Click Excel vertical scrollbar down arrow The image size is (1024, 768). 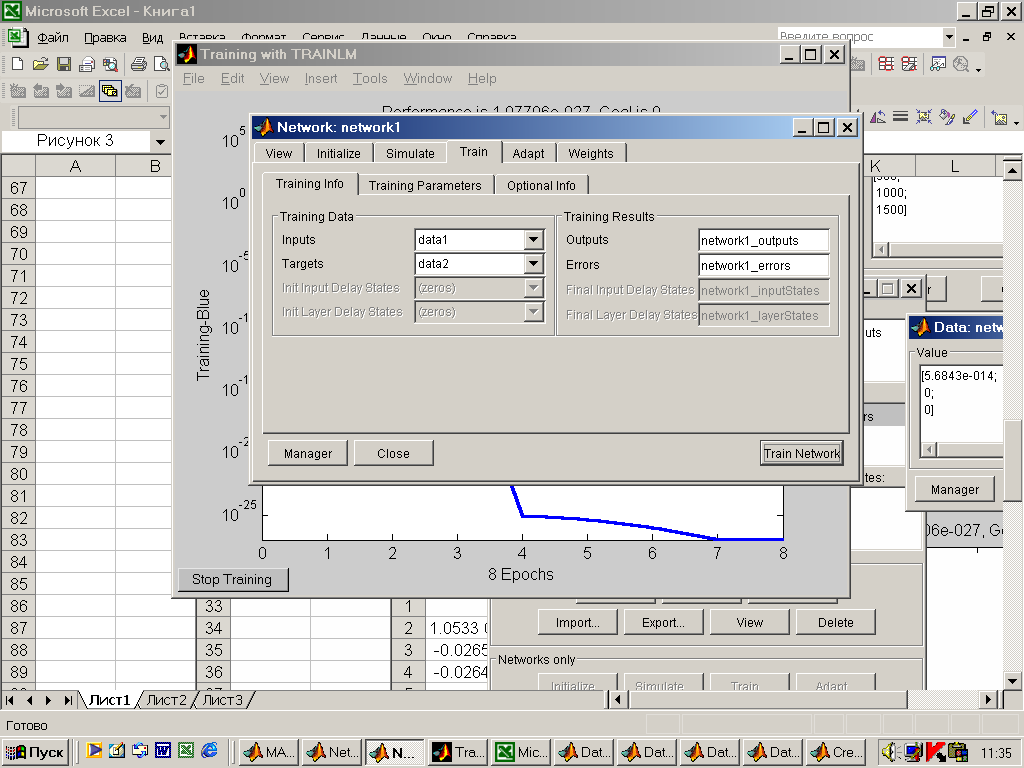point(1012,680)
